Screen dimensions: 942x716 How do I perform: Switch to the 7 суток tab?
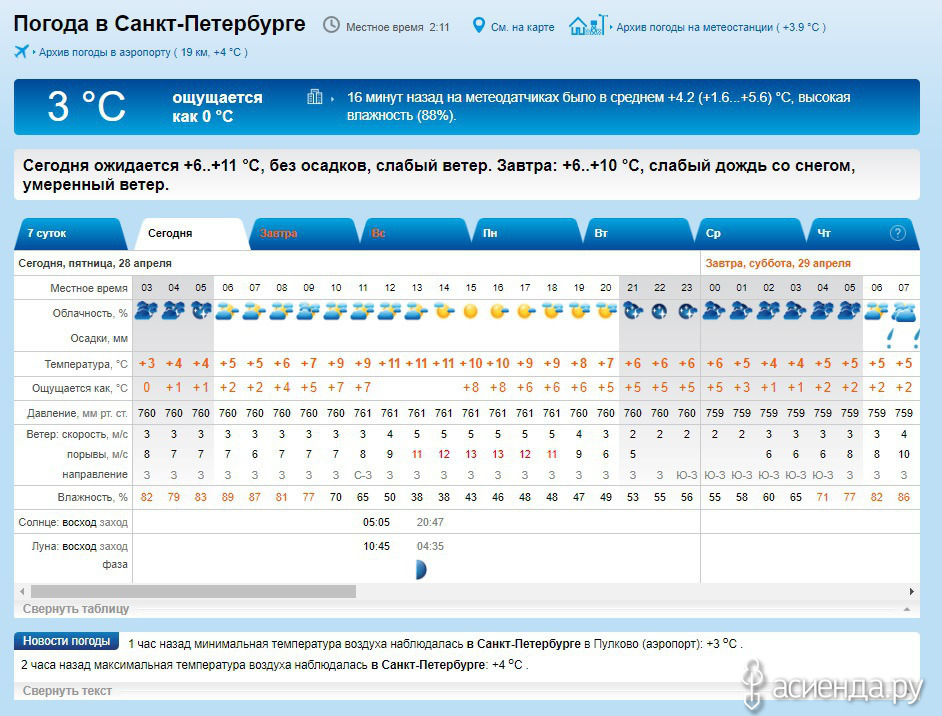[71, 233]
